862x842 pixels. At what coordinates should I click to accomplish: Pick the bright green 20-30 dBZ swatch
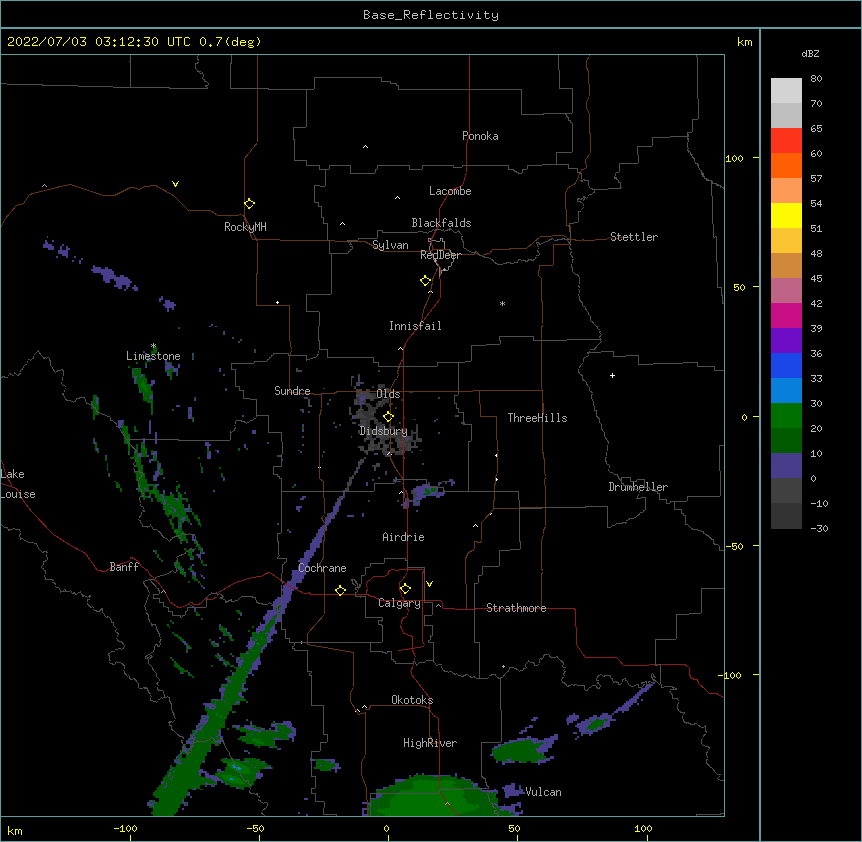click(x=786, y=416)
